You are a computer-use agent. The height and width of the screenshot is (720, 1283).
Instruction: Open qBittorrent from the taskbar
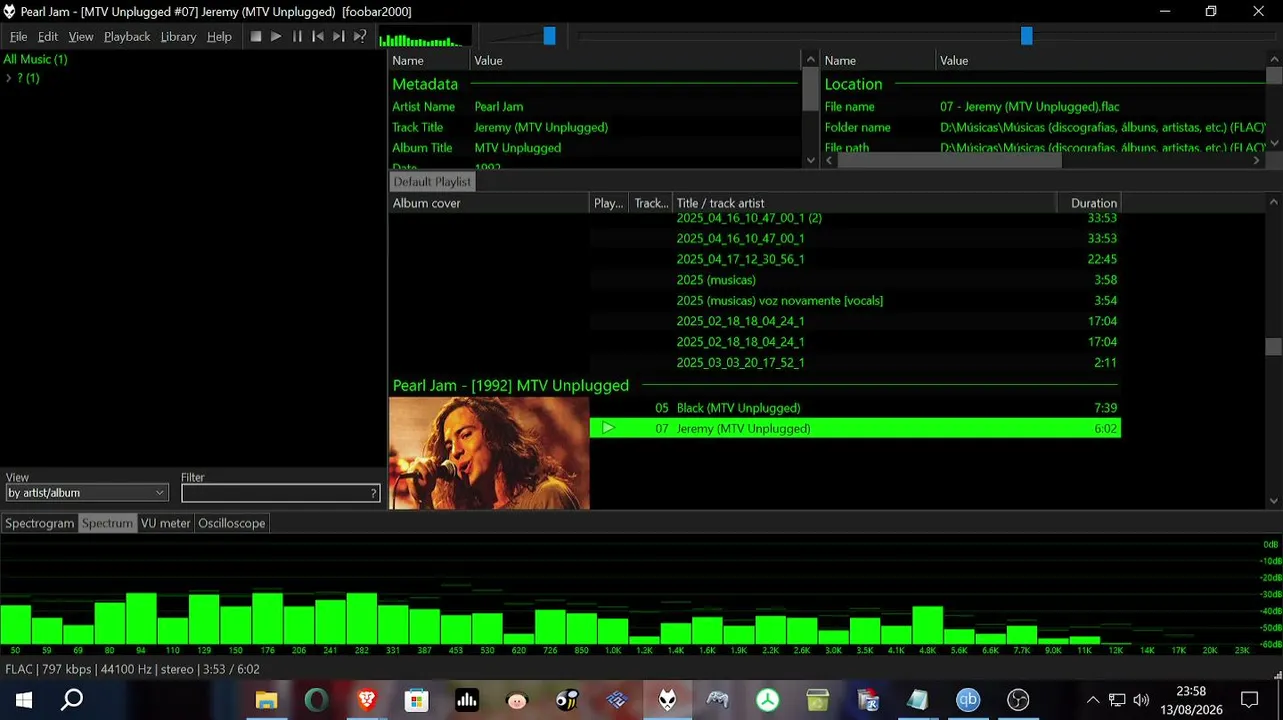[968, 700]
